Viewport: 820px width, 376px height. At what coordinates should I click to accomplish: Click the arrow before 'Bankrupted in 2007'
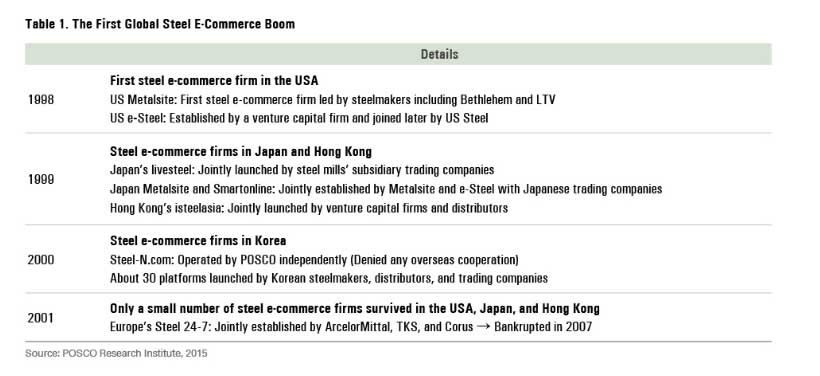tap(483, 327)
